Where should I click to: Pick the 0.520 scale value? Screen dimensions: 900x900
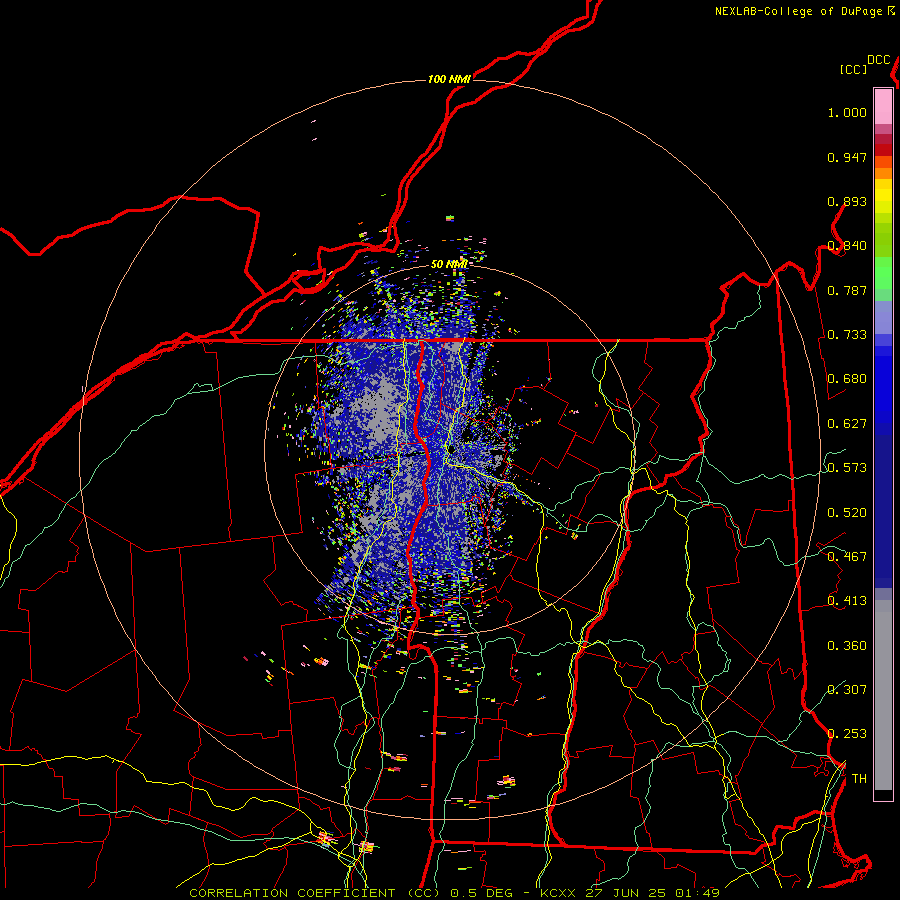(847, 513)
